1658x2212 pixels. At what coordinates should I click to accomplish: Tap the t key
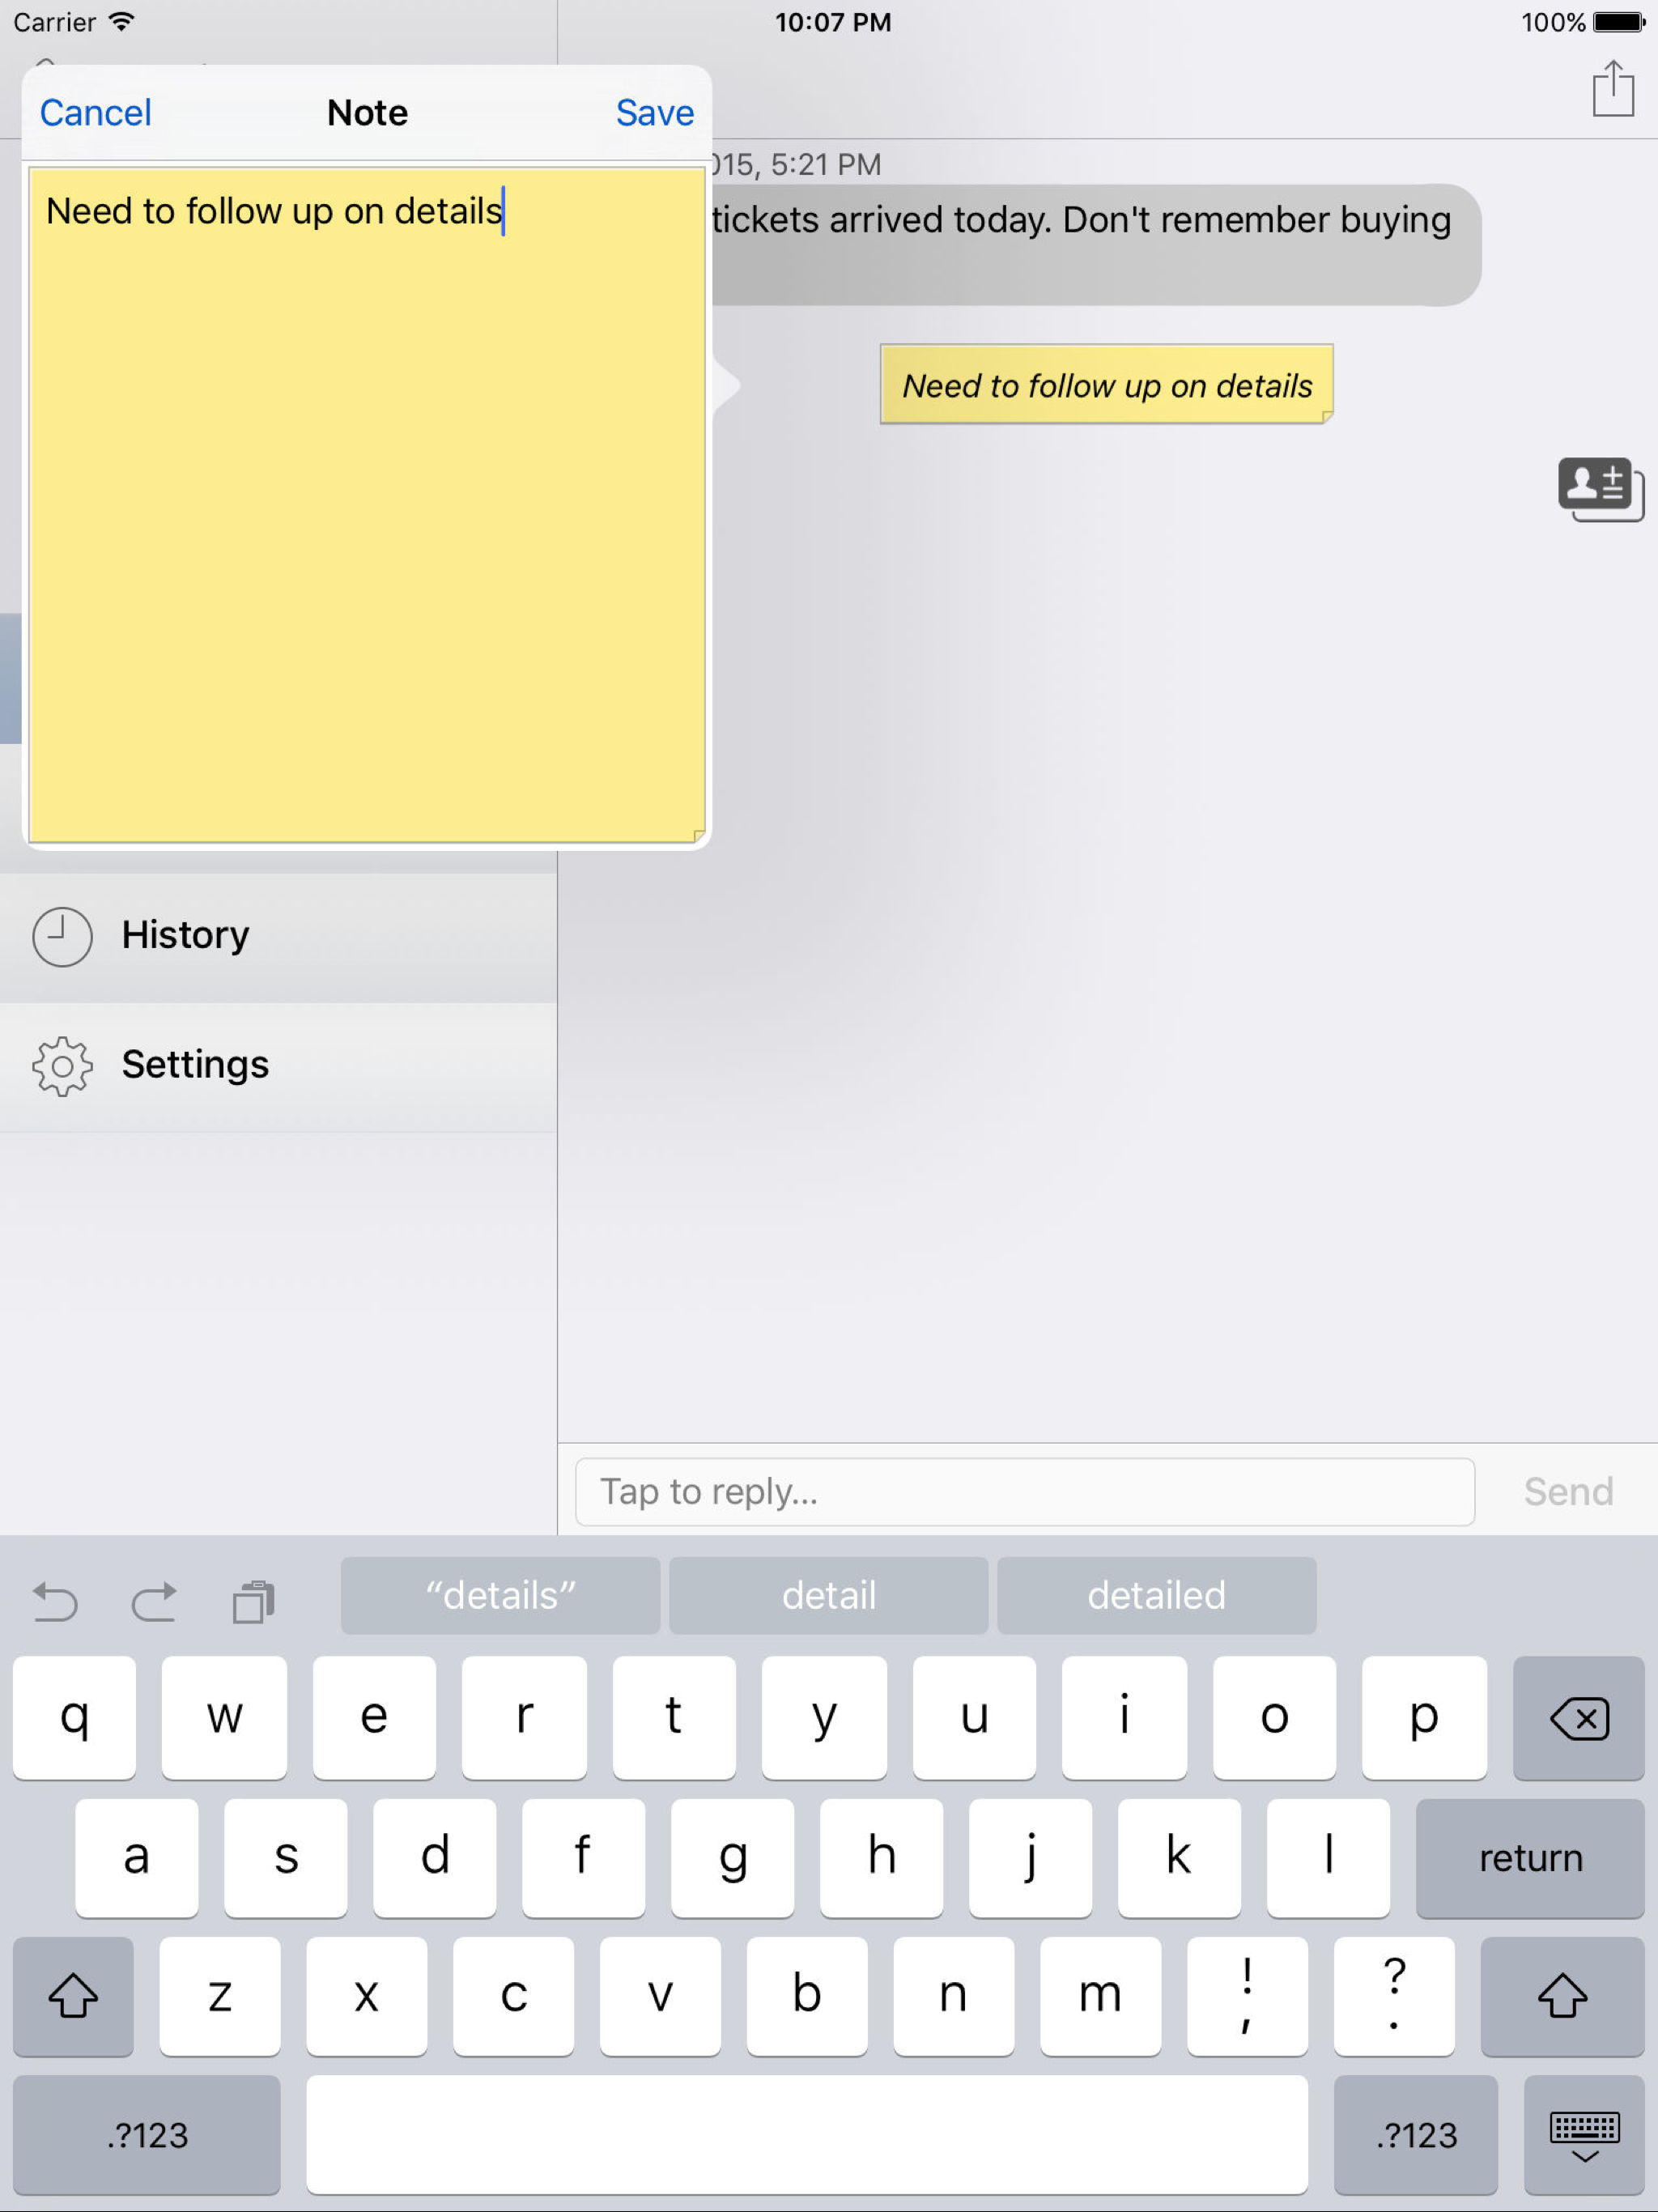click(674, 1718)
